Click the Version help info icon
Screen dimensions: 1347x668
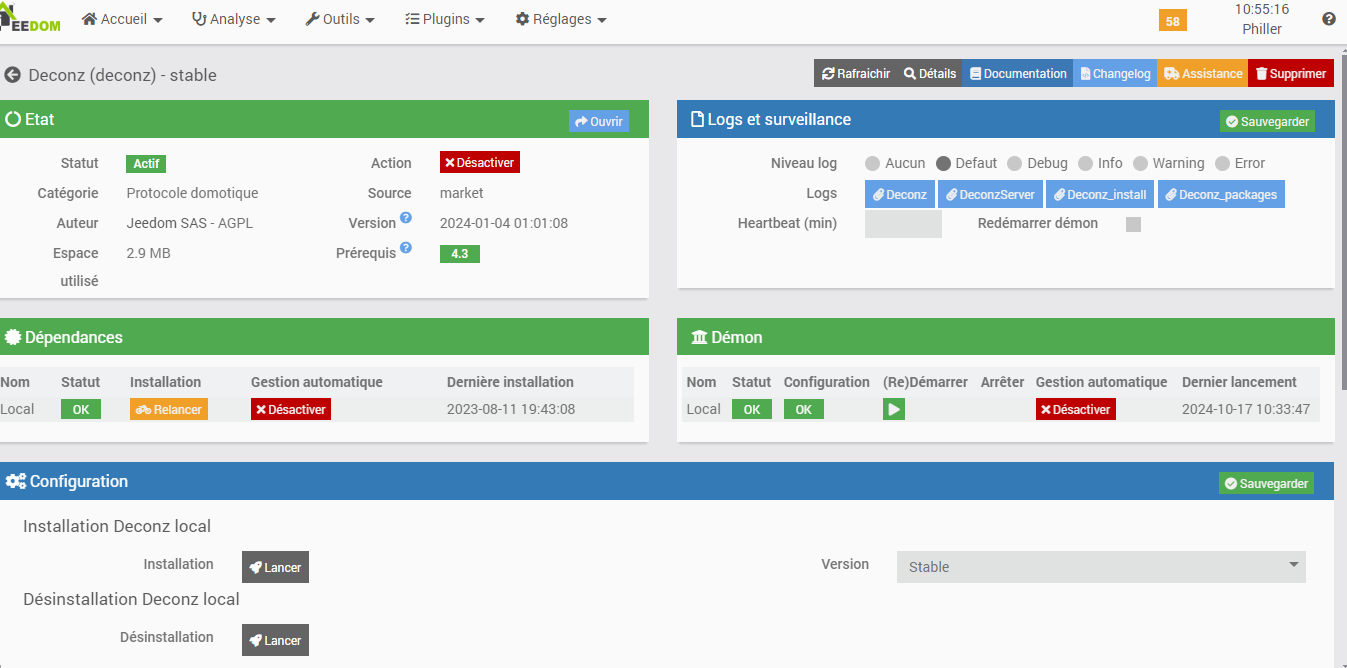coord(406,217)
